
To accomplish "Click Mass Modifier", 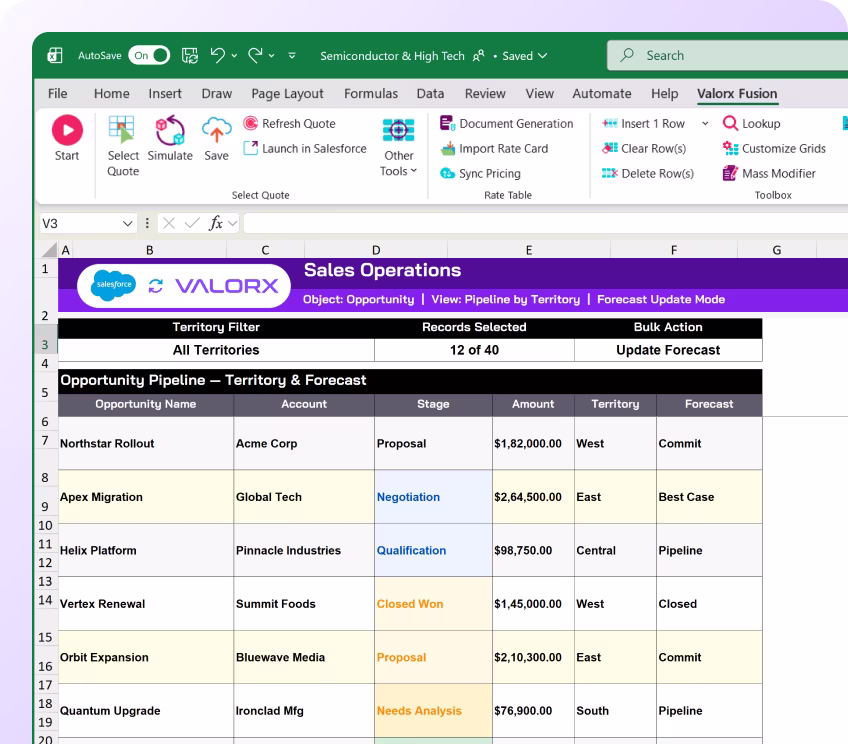I will 769,173.
